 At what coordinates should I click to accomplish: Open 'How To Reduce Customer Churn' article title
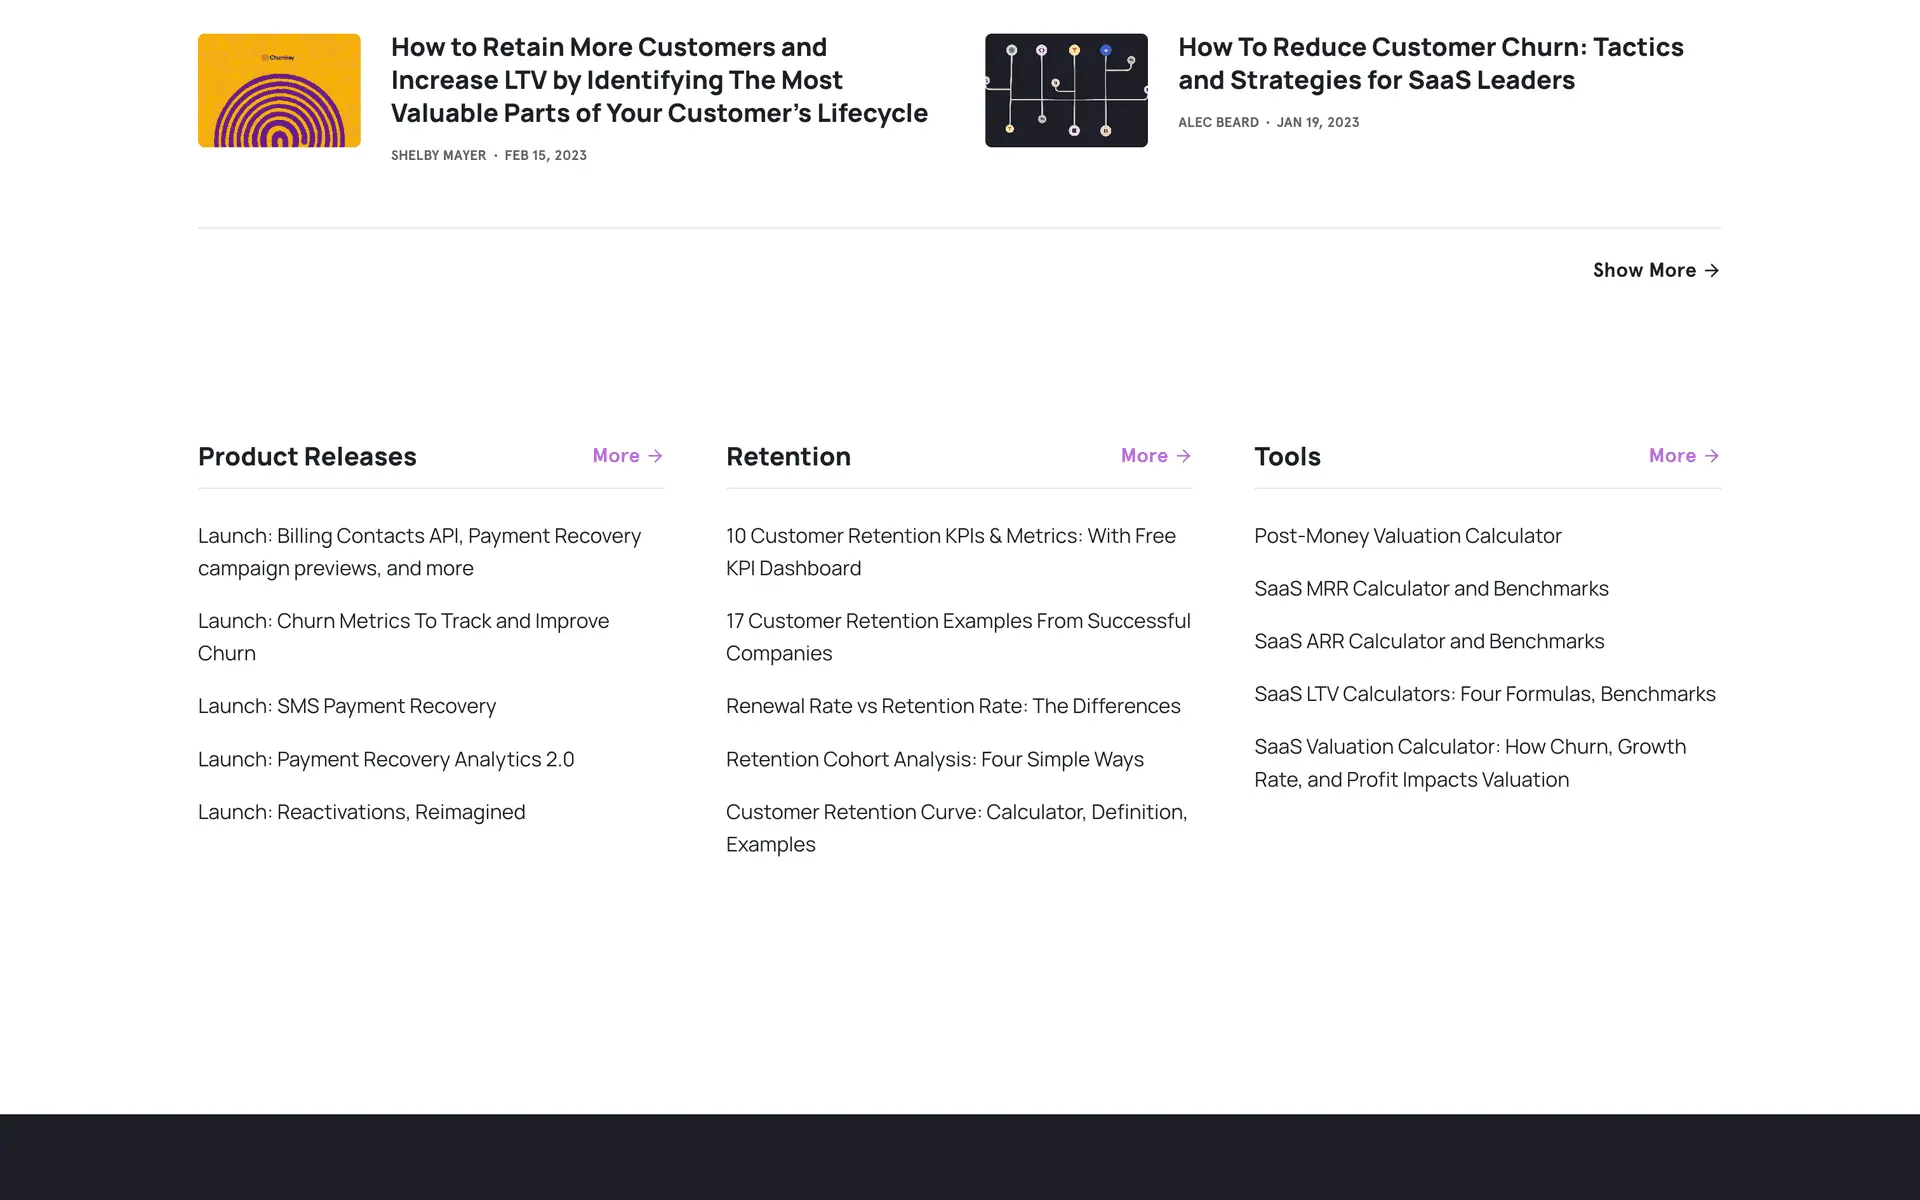point(1430,63)
